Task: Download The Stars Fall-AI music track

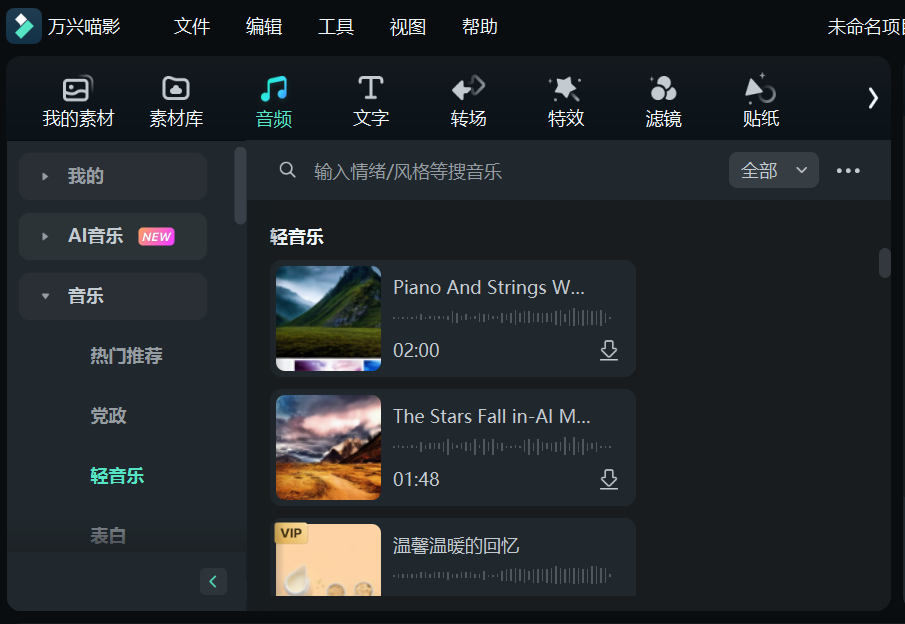Action: 609,479
